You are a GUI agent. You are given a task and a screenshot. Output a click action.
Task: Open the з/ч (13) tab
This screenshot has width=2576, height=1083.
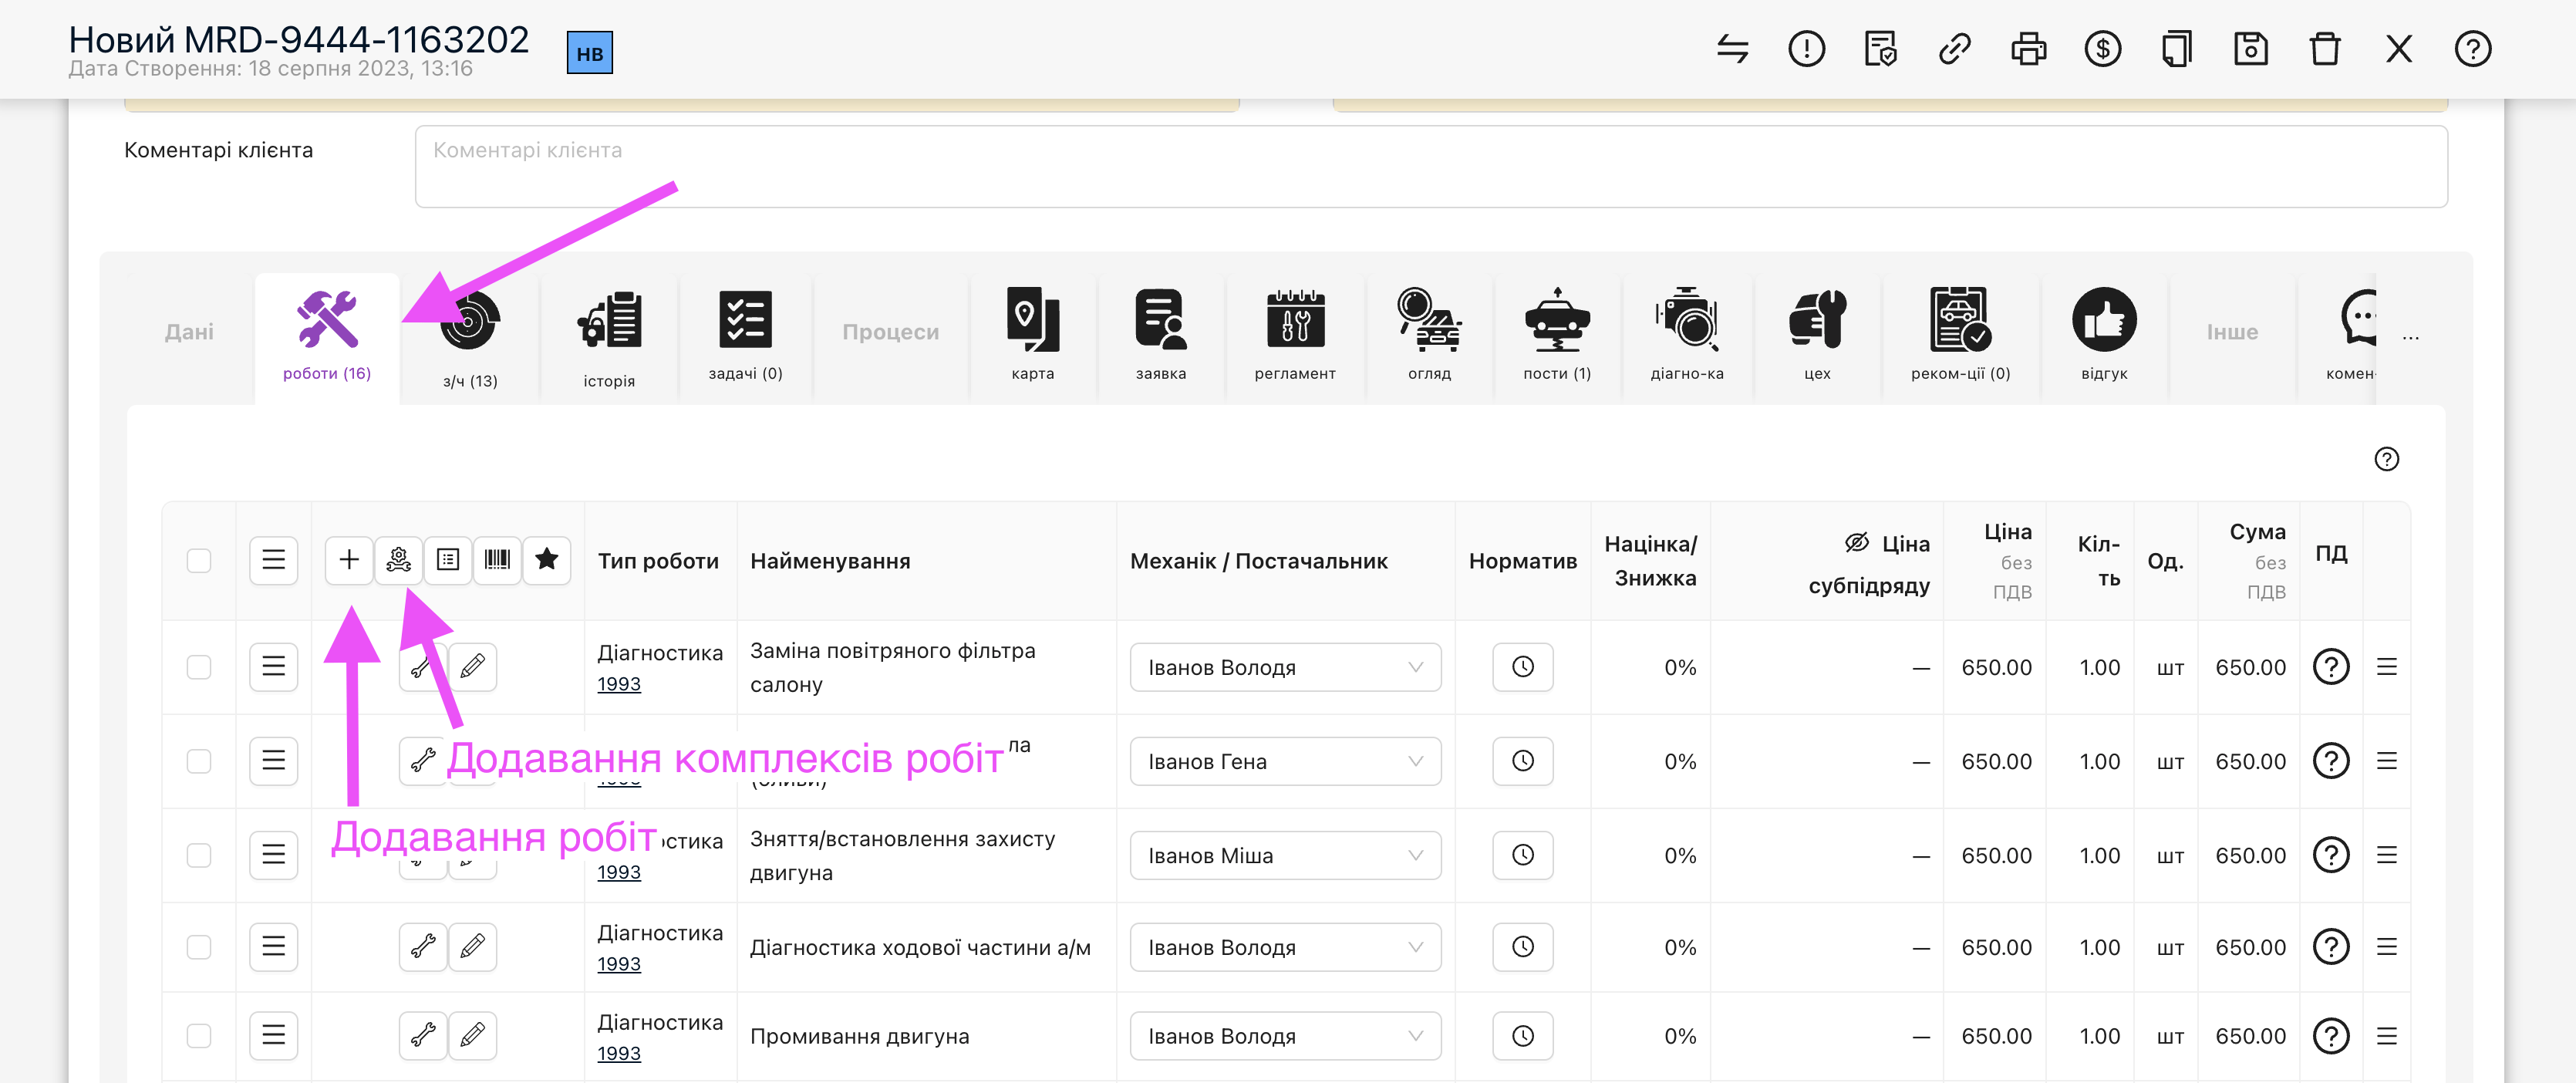pos(470,339)
